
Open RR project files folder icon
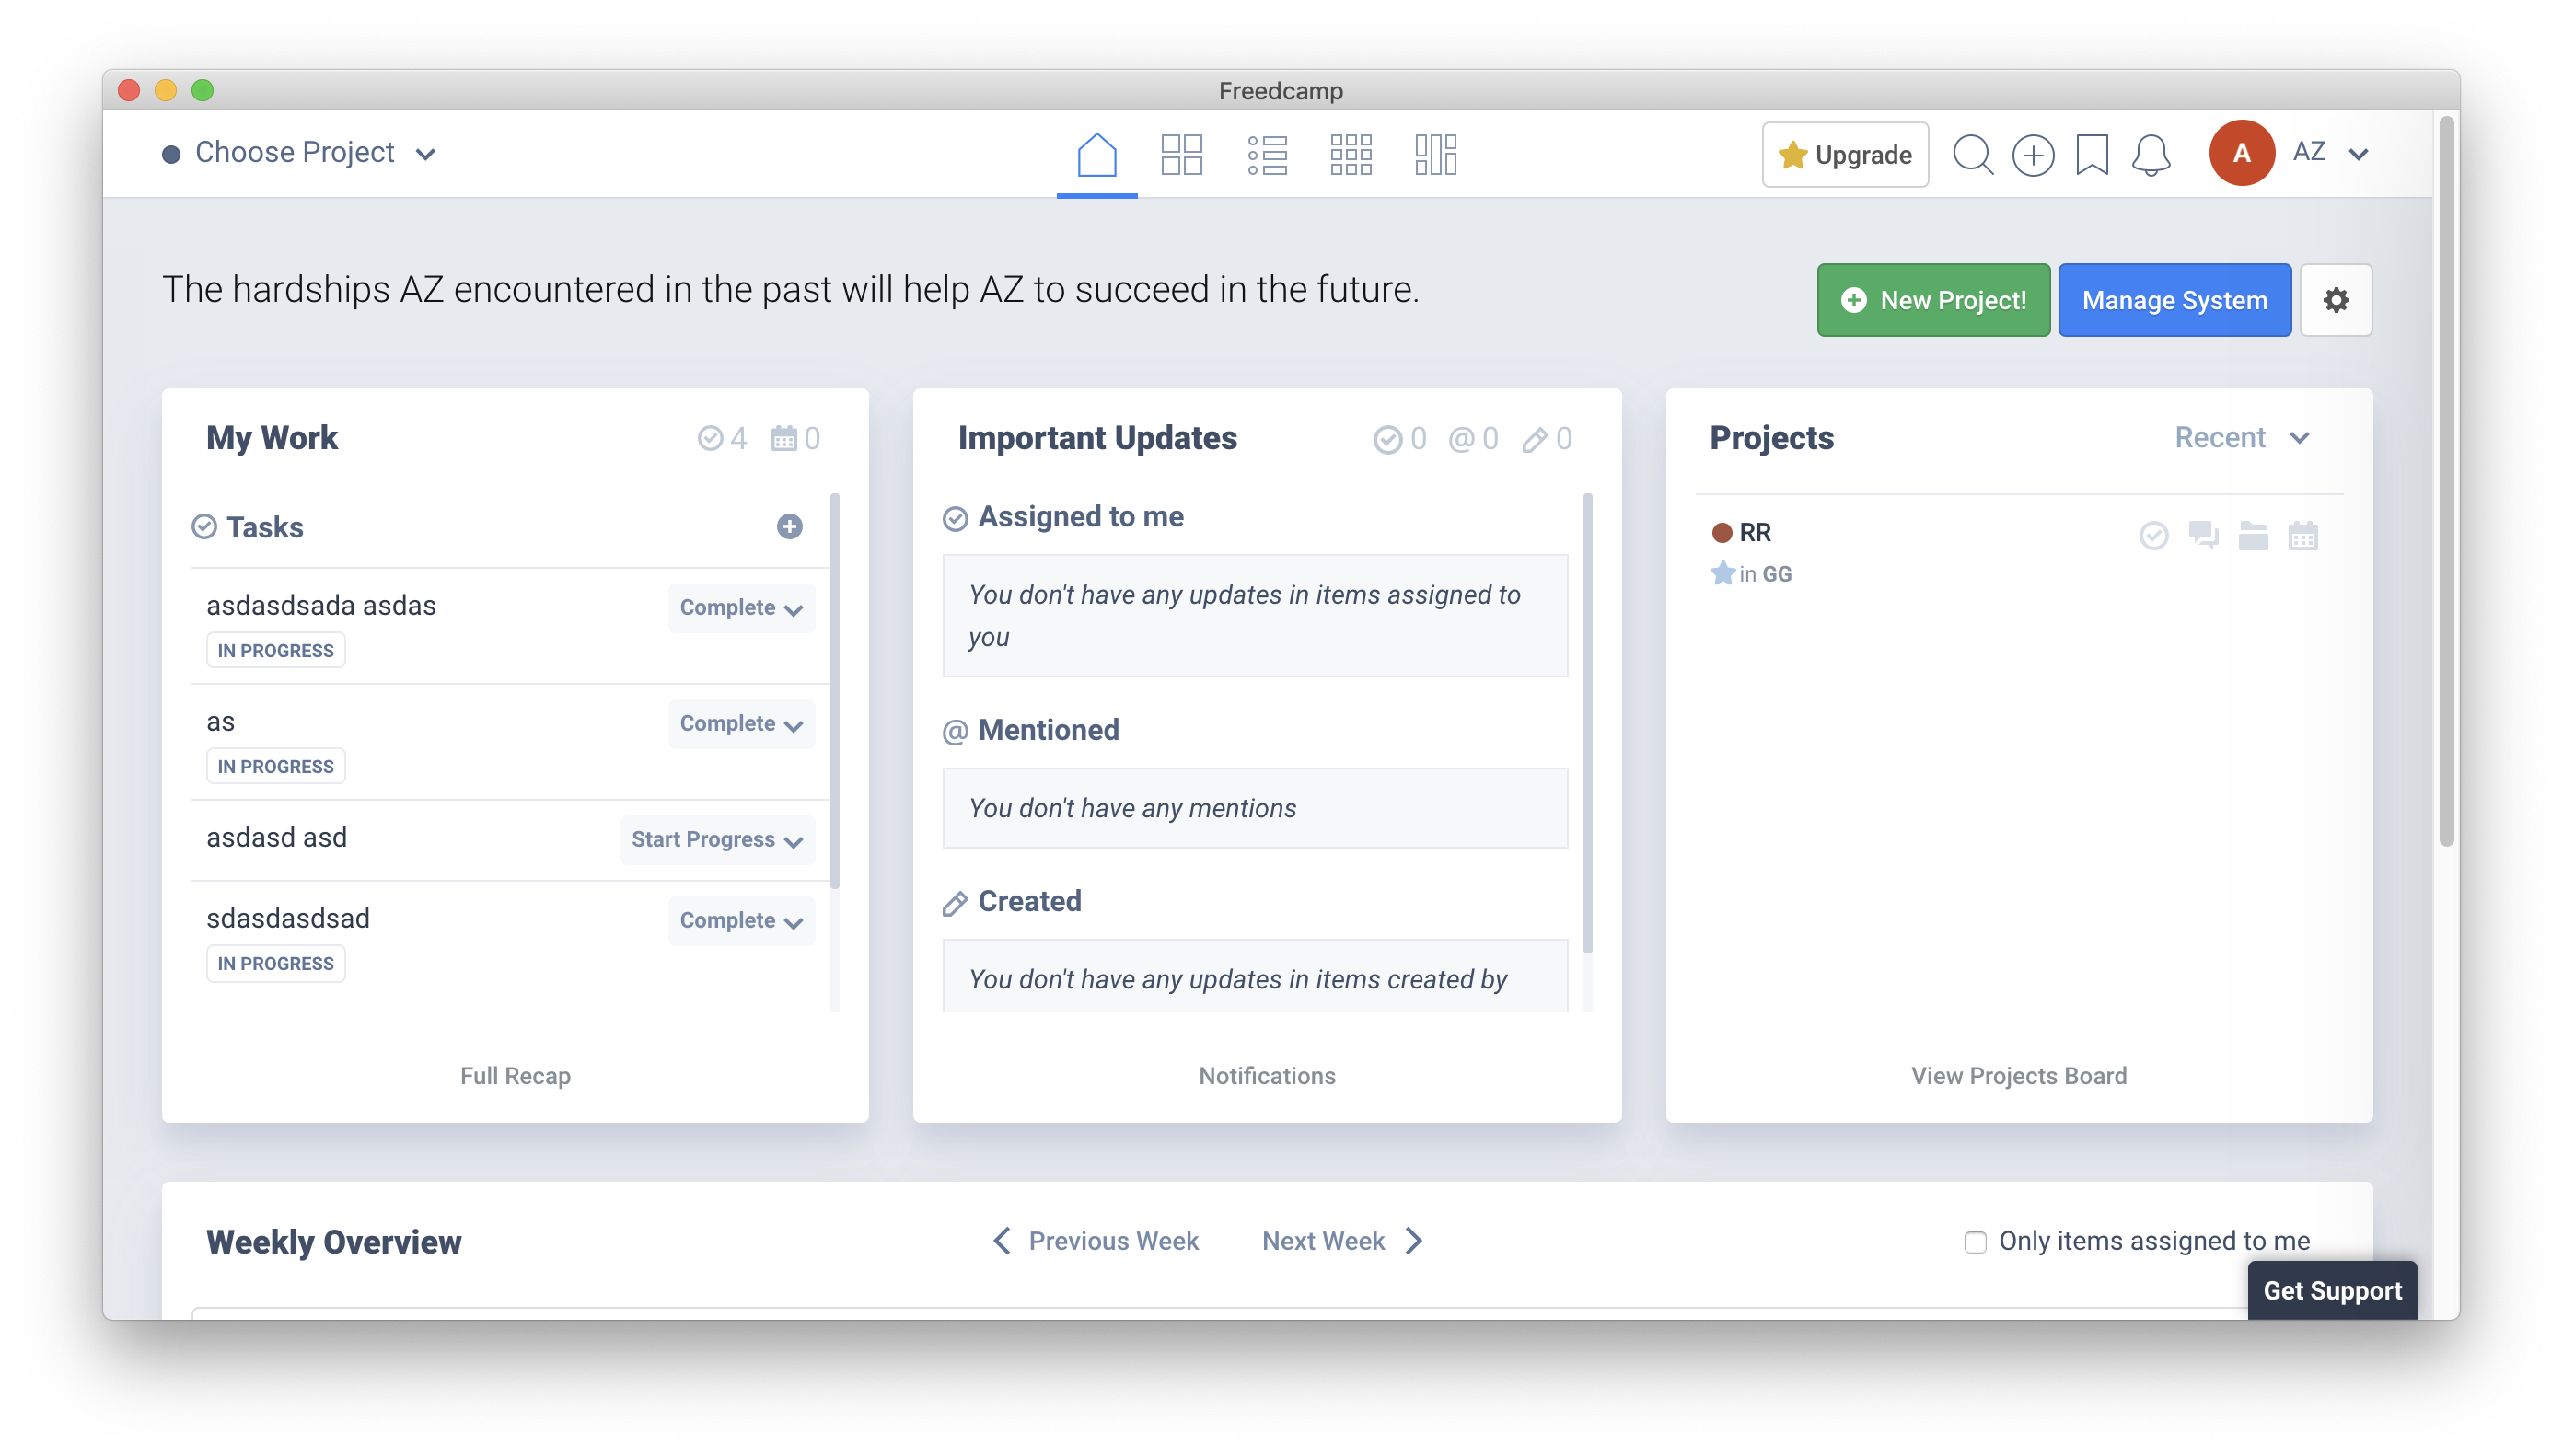coord(2252,536)
